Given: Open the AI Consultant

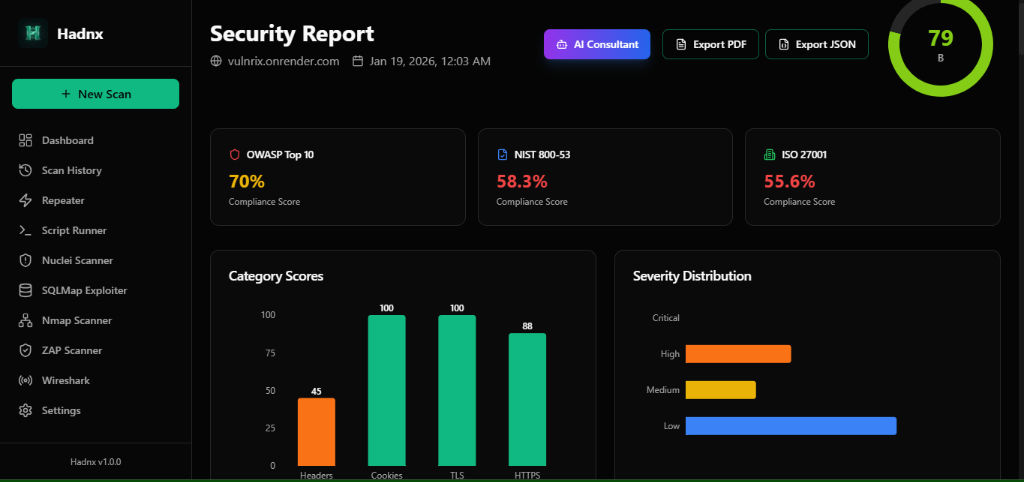Looking at the screenshot, I should point(597,45).
